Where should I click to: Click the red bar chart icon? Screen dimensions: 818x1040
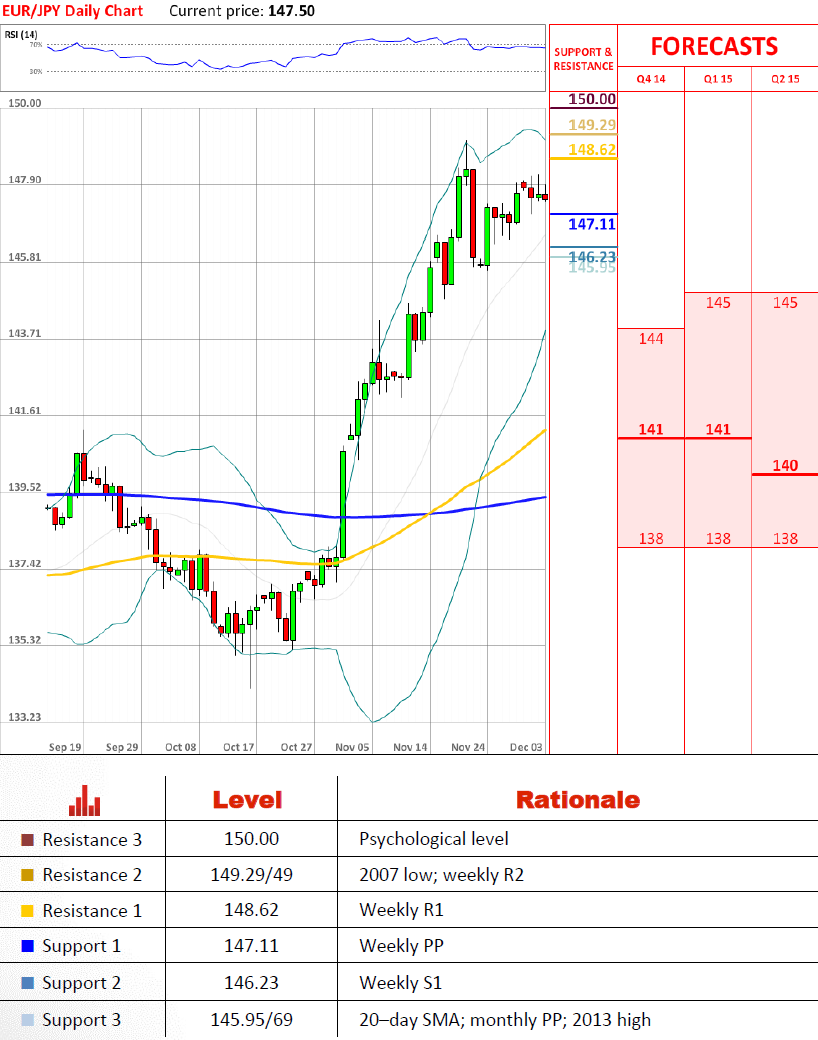point(84,801)
